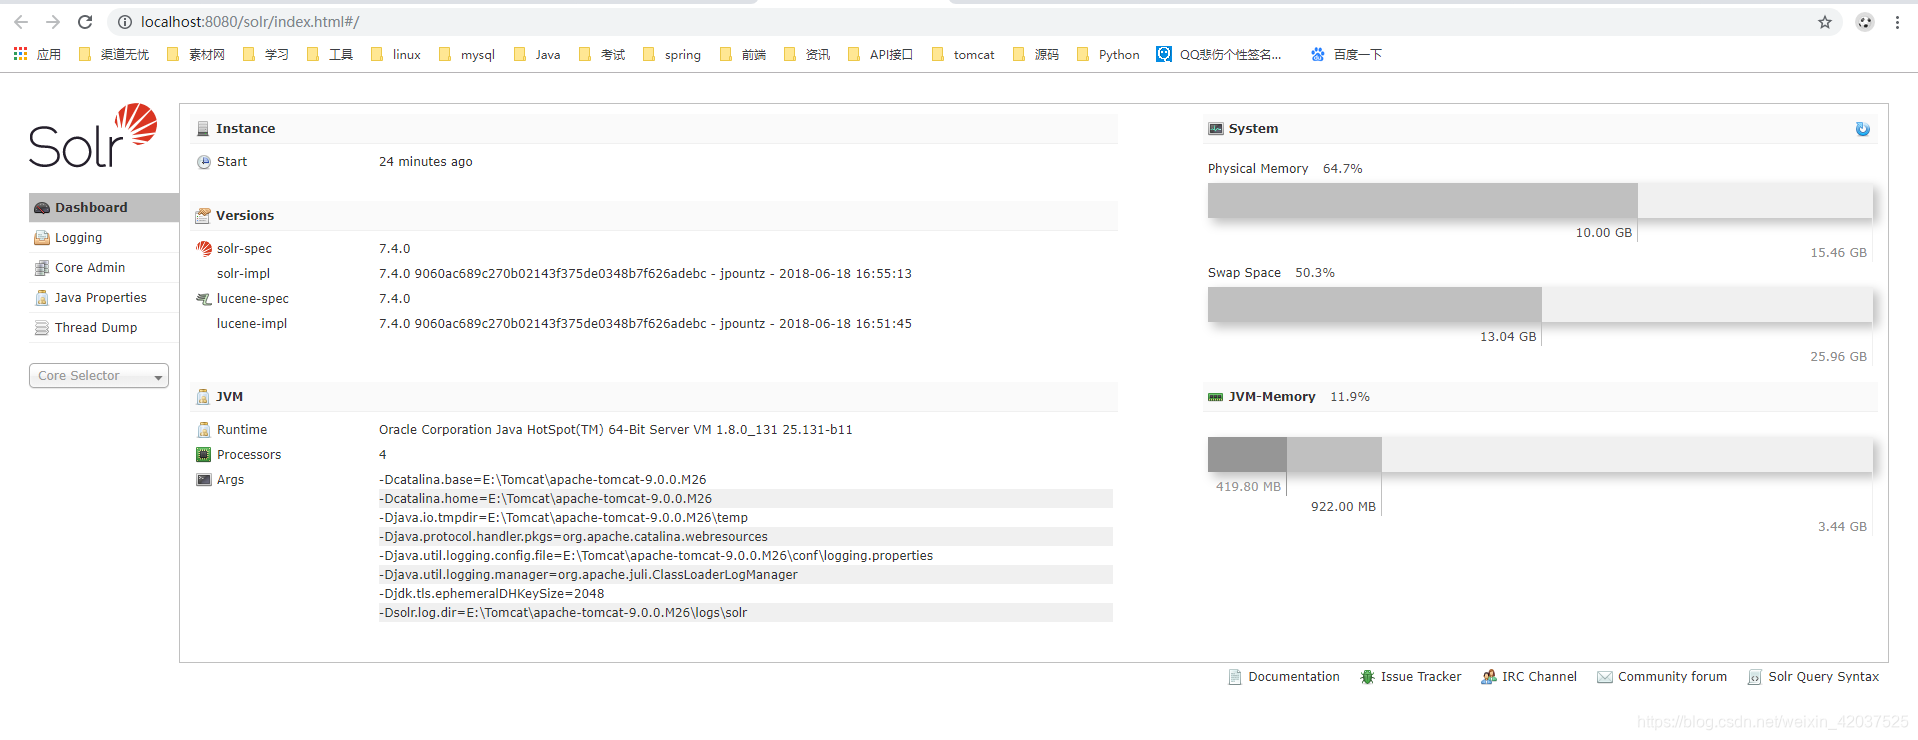
Task: Open the Core Admin page
Action: click(104, 268)
